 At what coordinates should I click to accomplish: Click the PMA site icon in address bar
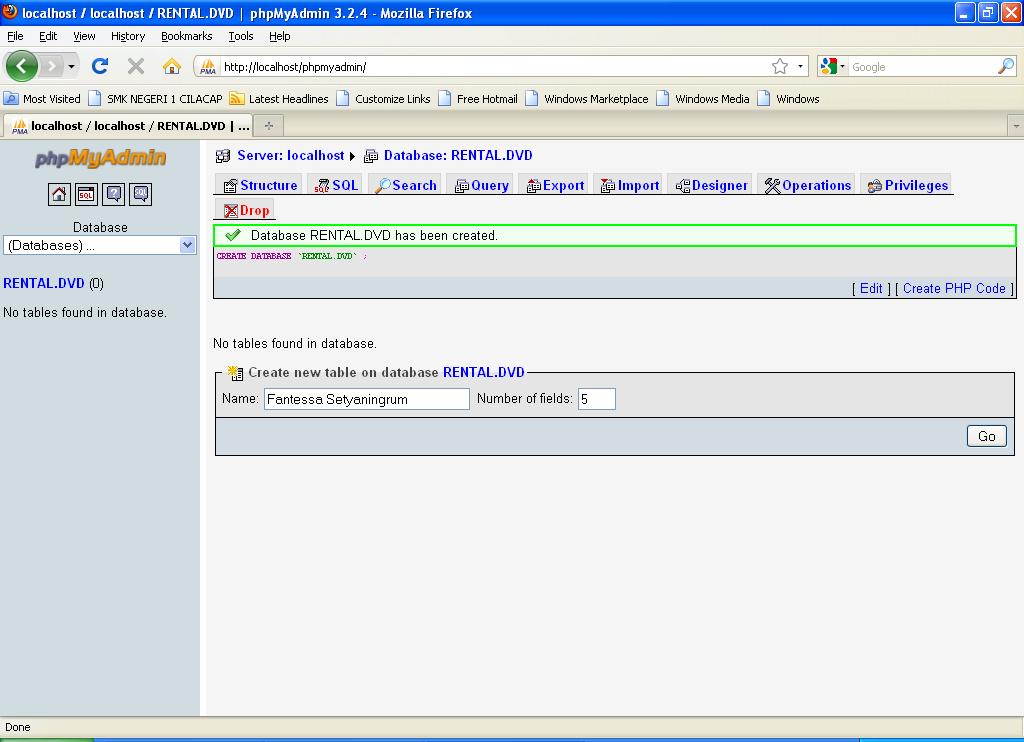click(x=208, y=66)
